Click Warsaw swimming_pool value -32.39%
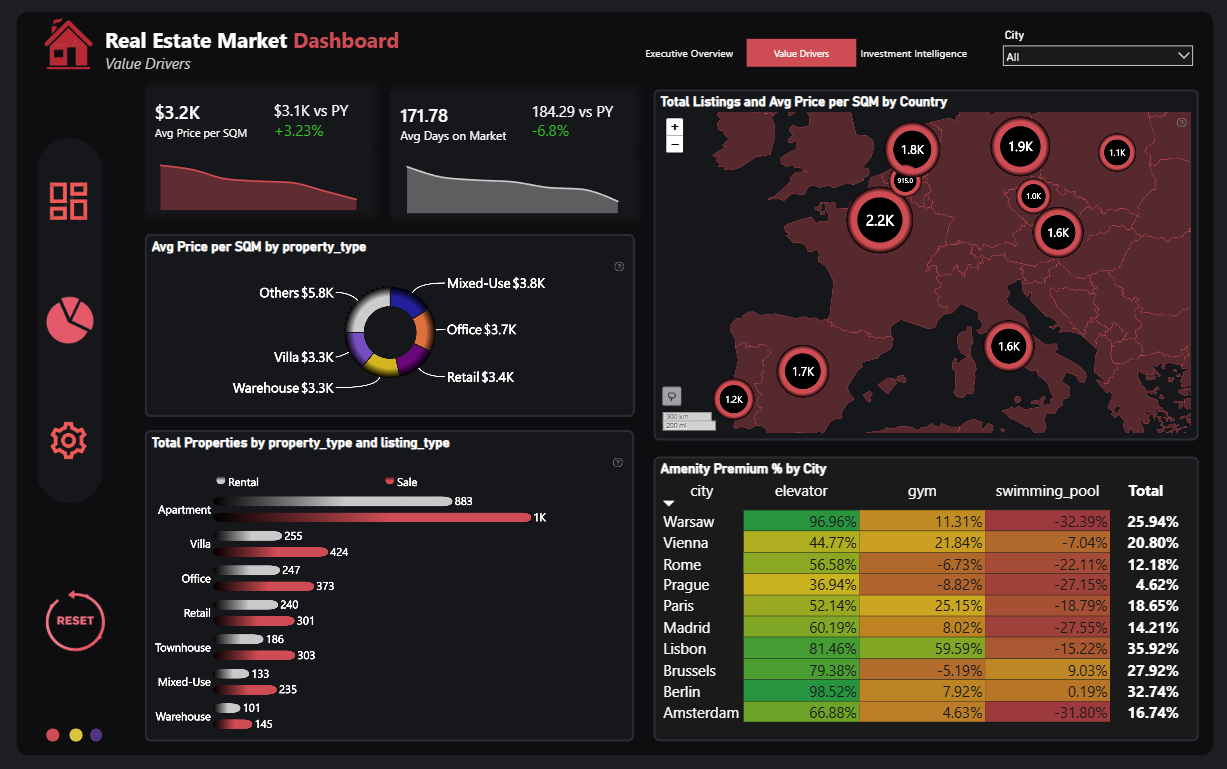The image size is (1227, 769). (x=1048, y=521)
